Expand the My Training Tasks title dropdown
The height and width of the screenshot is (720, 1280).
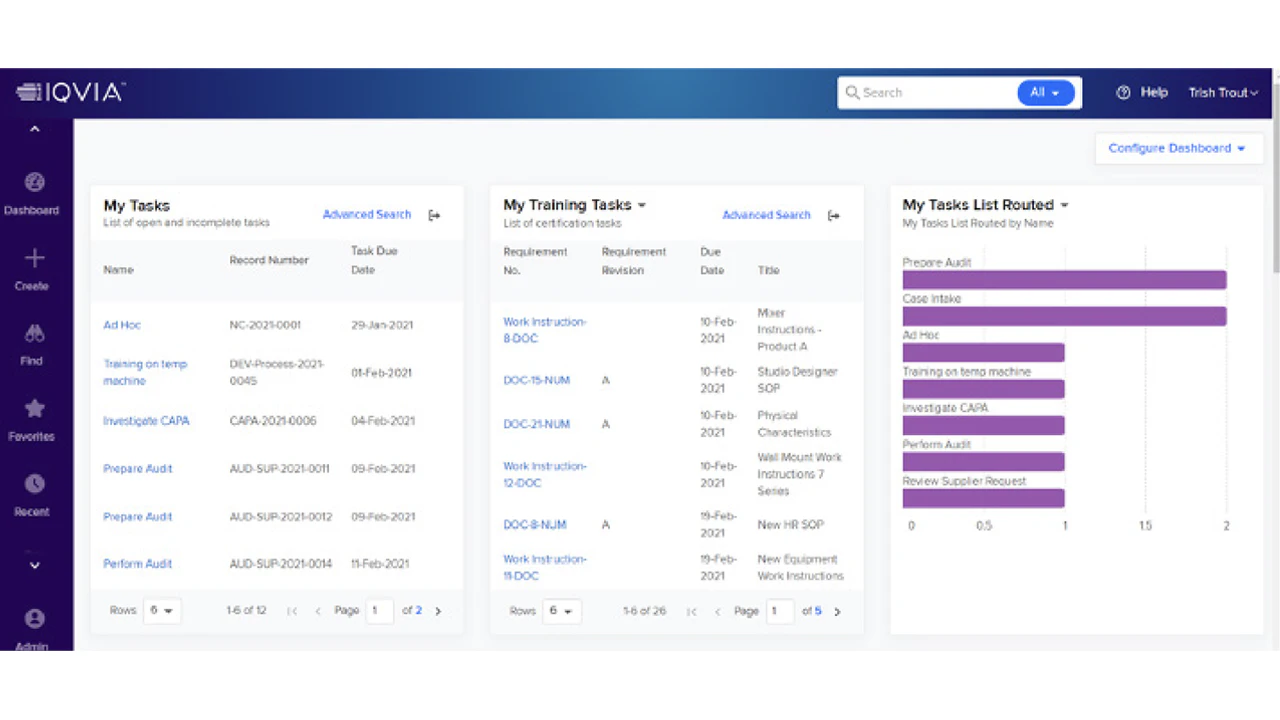tap(641, 204)
